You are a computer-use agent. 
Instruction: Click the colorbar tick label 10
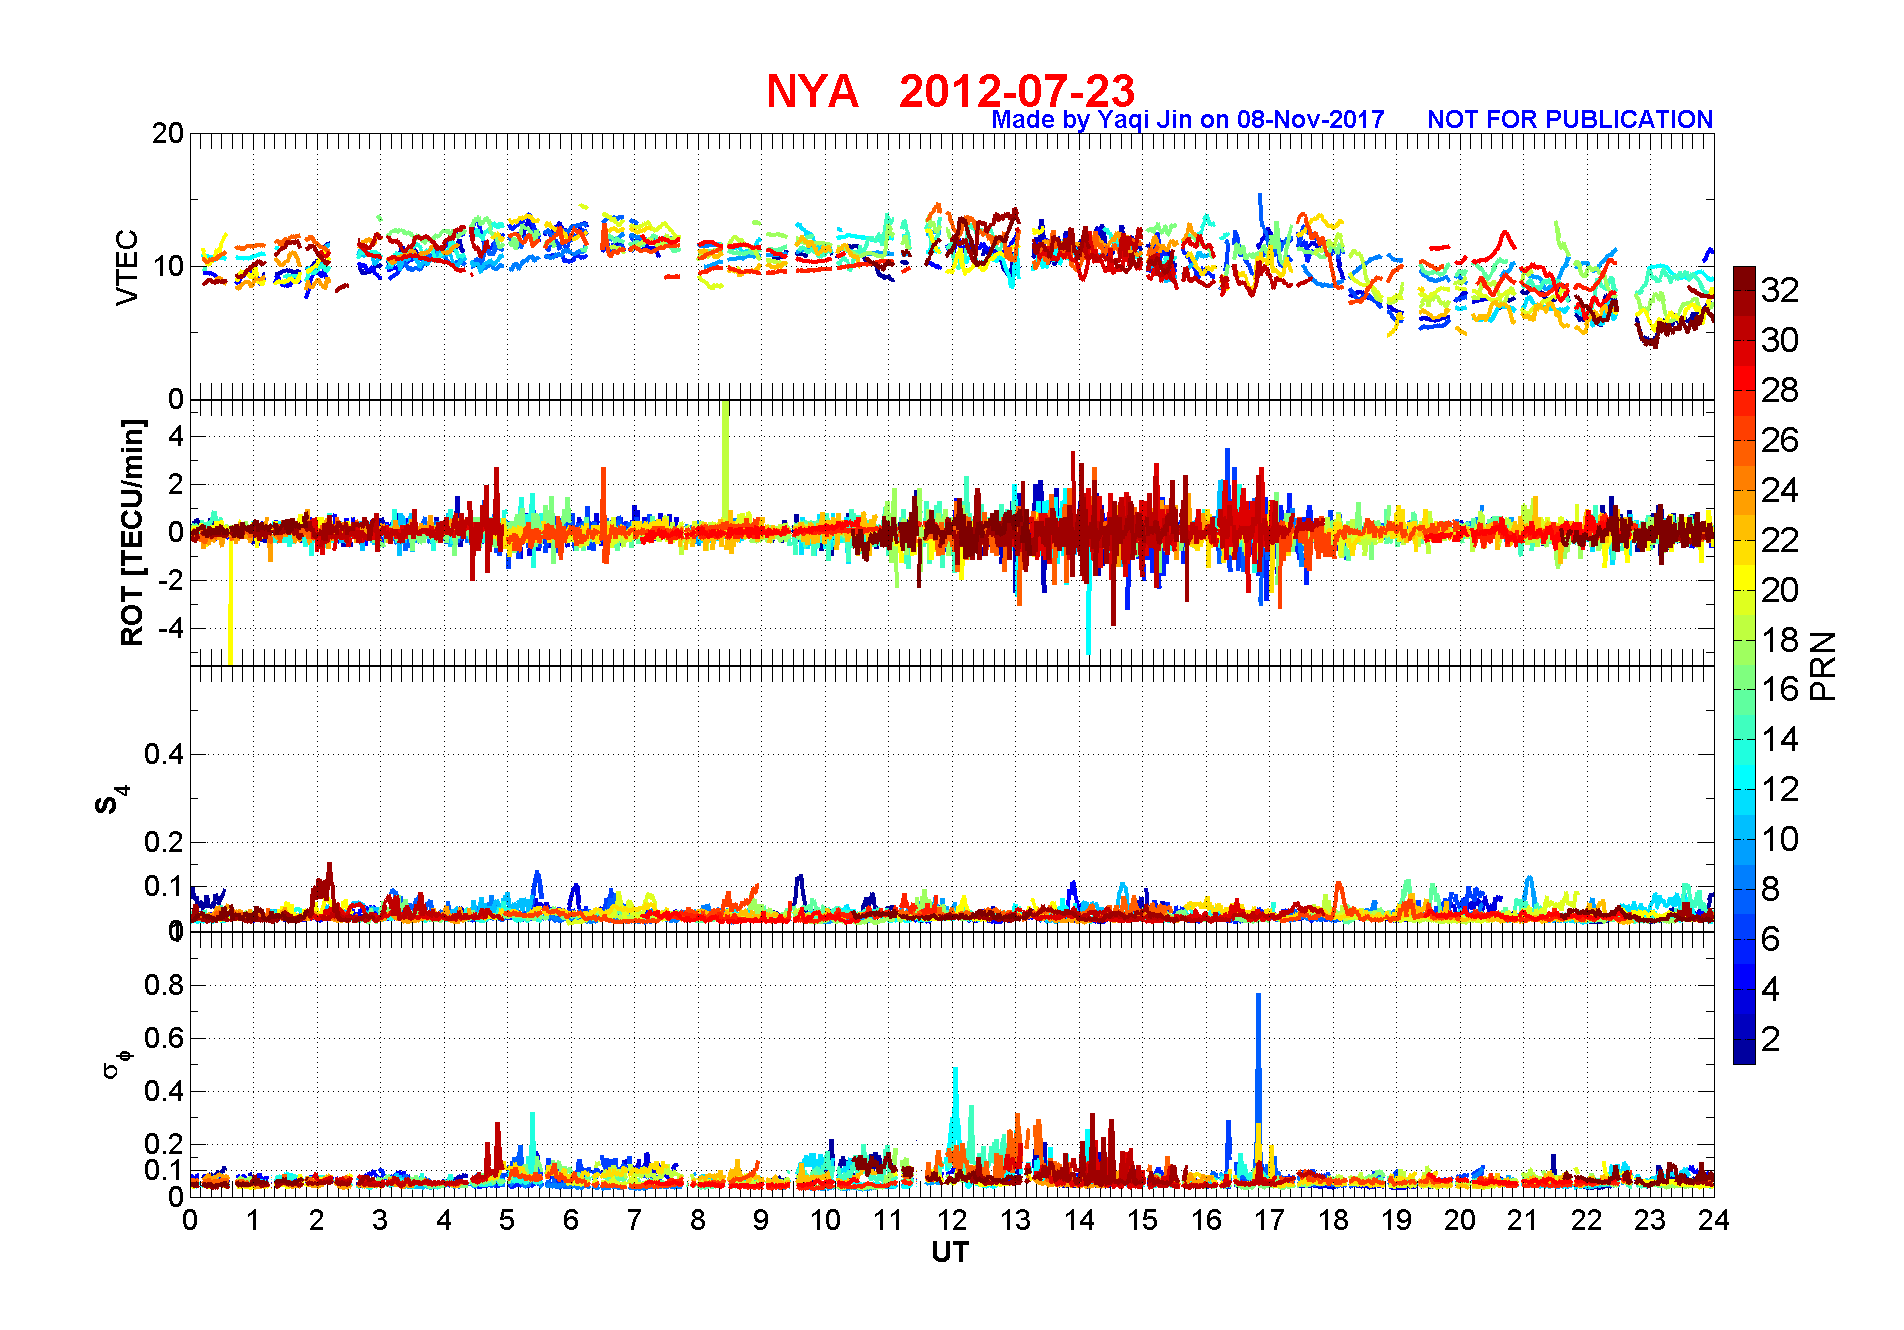click(1780, 839)
